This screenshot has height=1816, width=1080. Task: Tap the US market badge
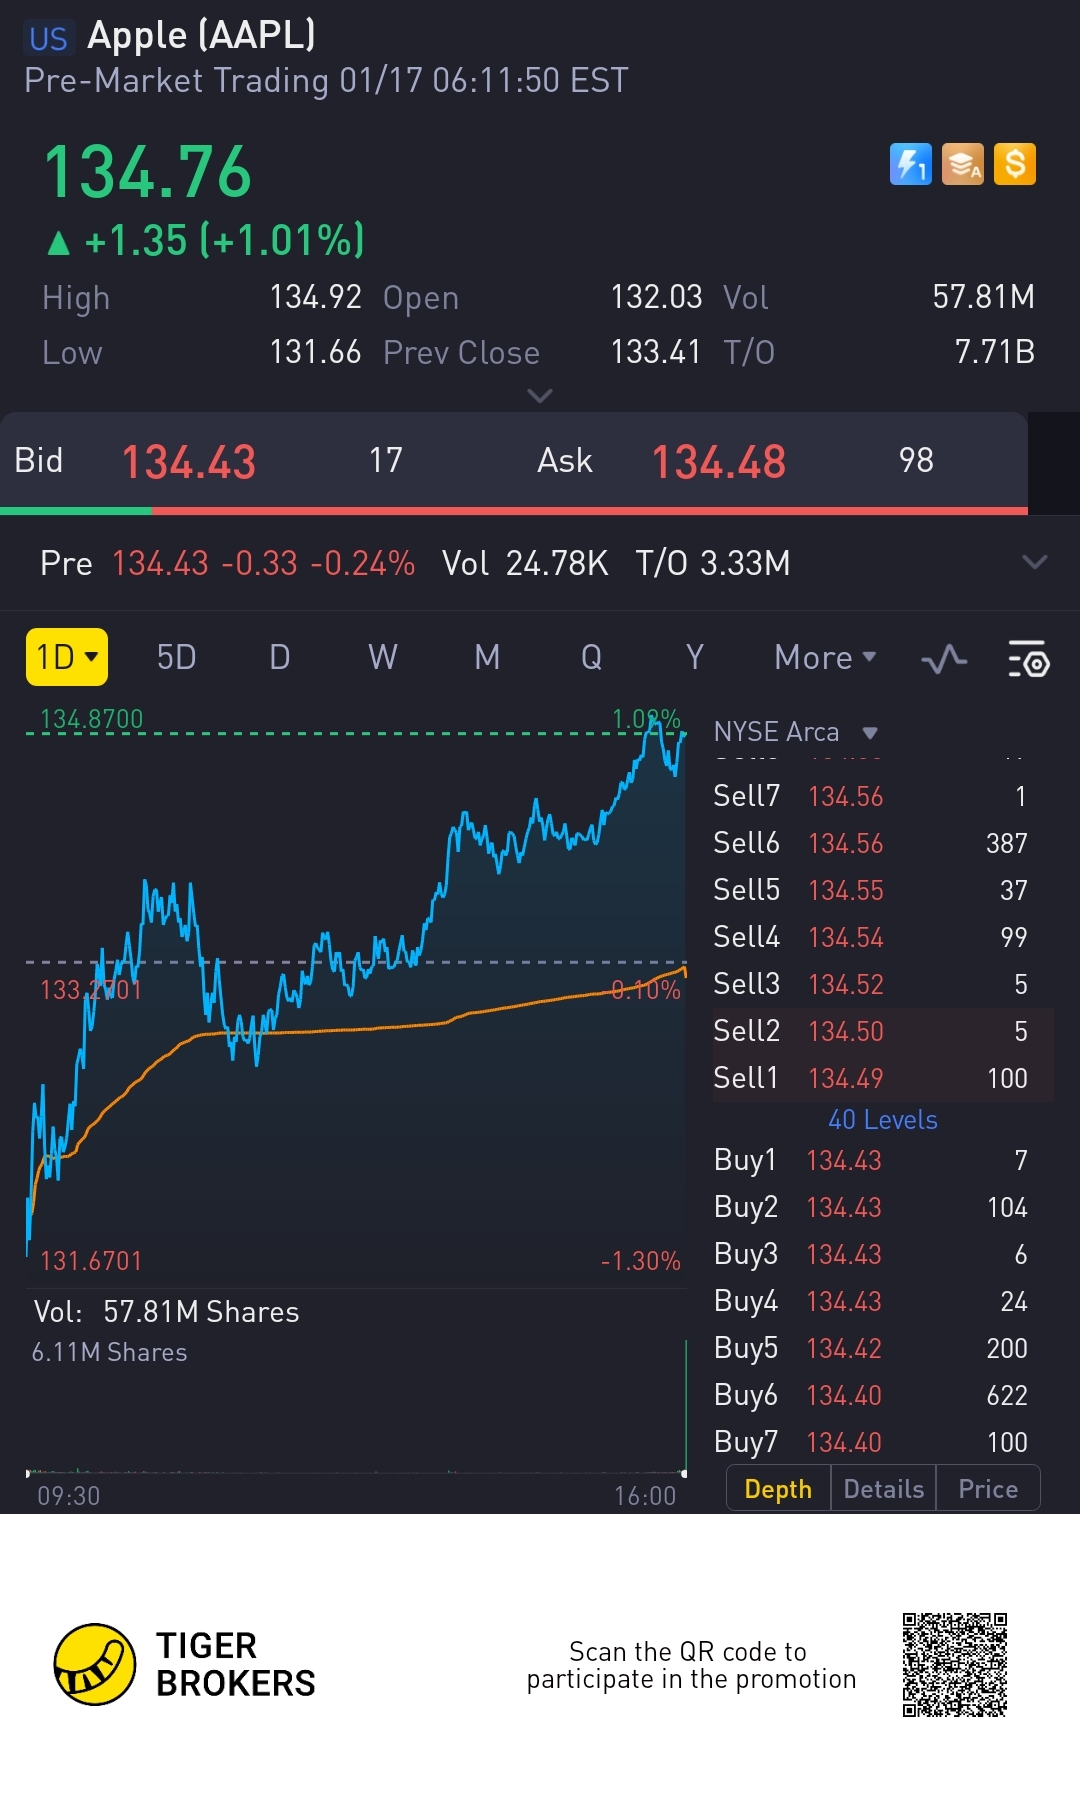click(x=48, y=38)
